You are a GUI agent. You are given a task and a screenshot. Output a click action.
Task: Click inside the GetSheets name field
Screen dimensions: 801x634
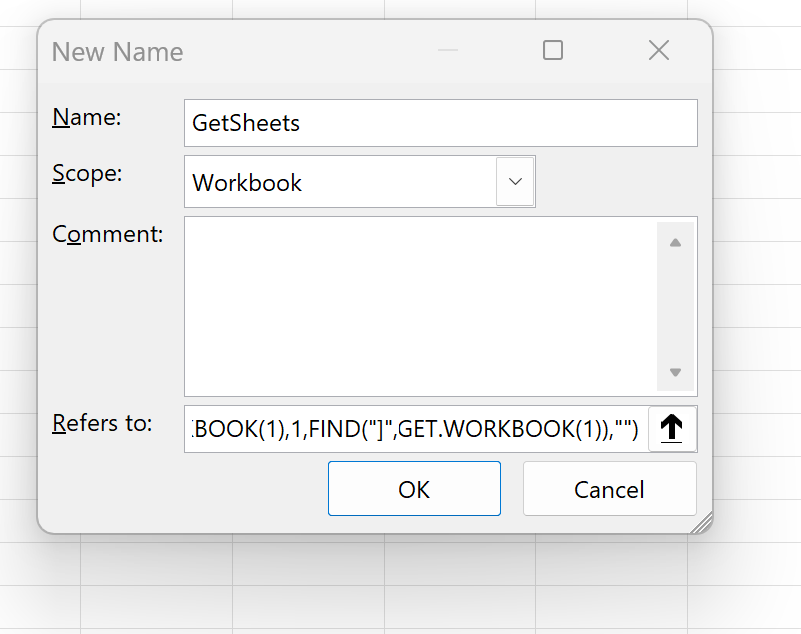440,123
